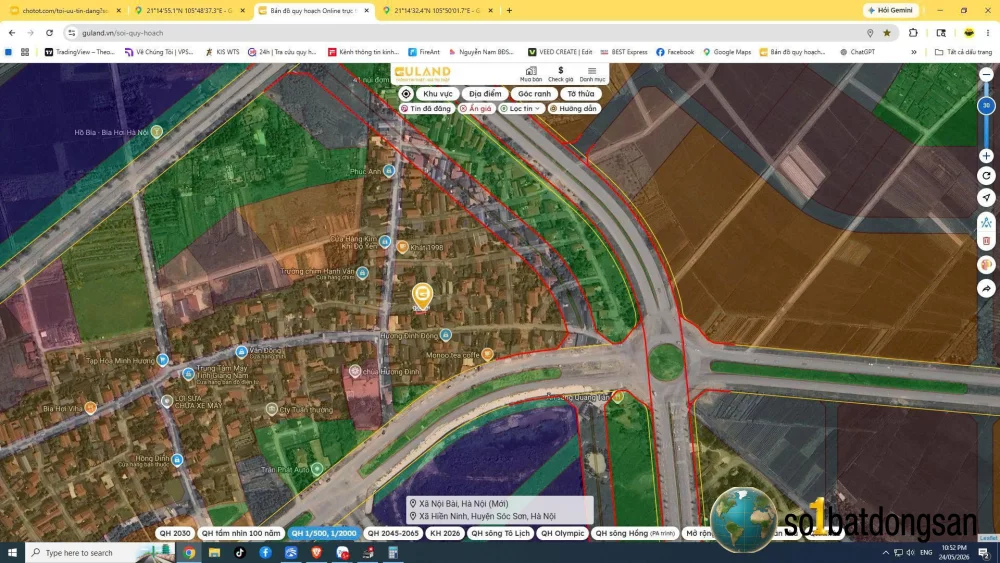Image resolution: width=1000 pixels, height=563 pixels.
Task: Open Facebook app in the taskbar
Action: coord(265,553)
